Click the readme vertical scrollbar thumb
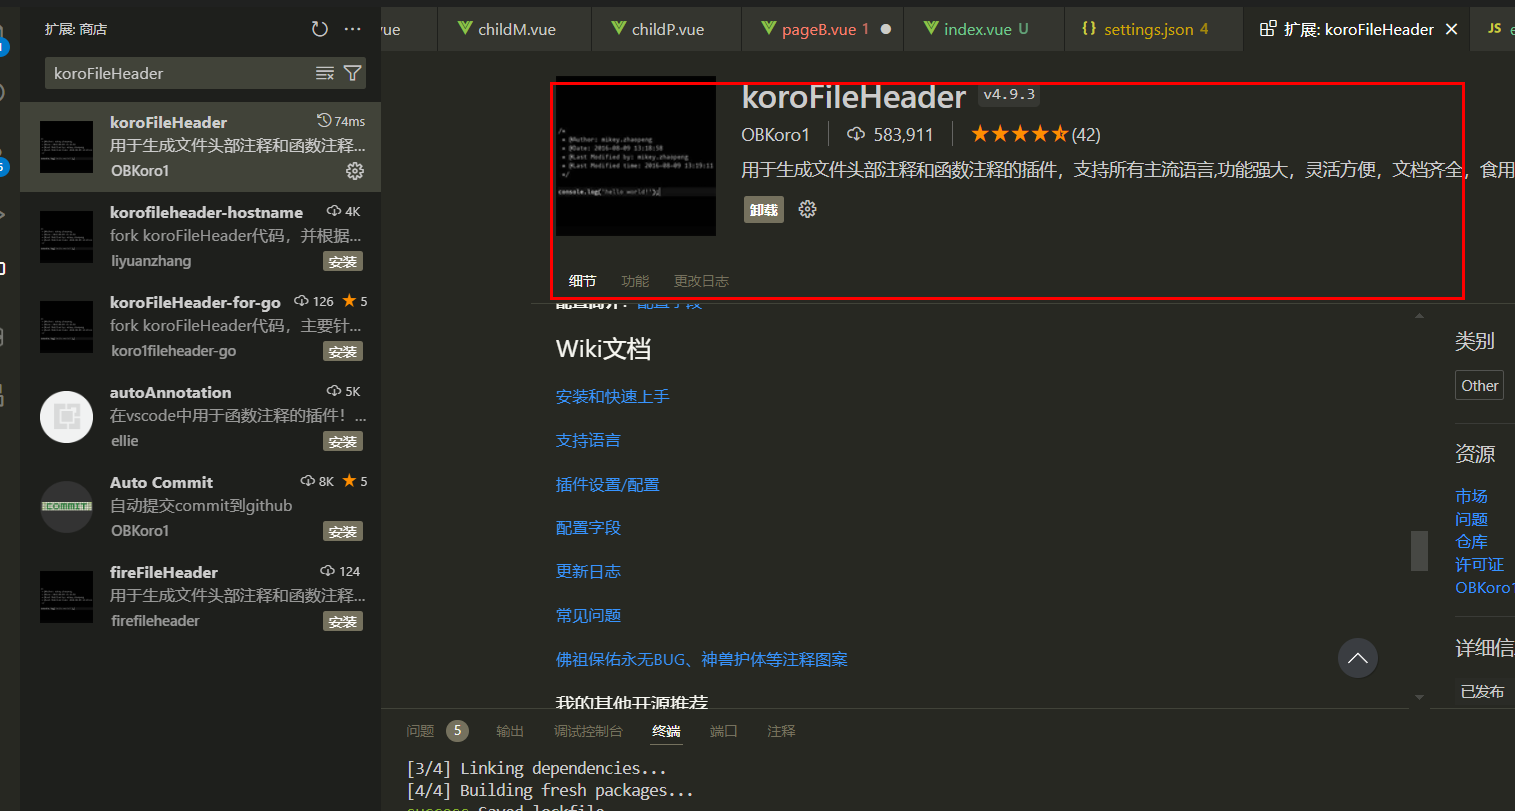1515x811 pixels. [1419, 551]
